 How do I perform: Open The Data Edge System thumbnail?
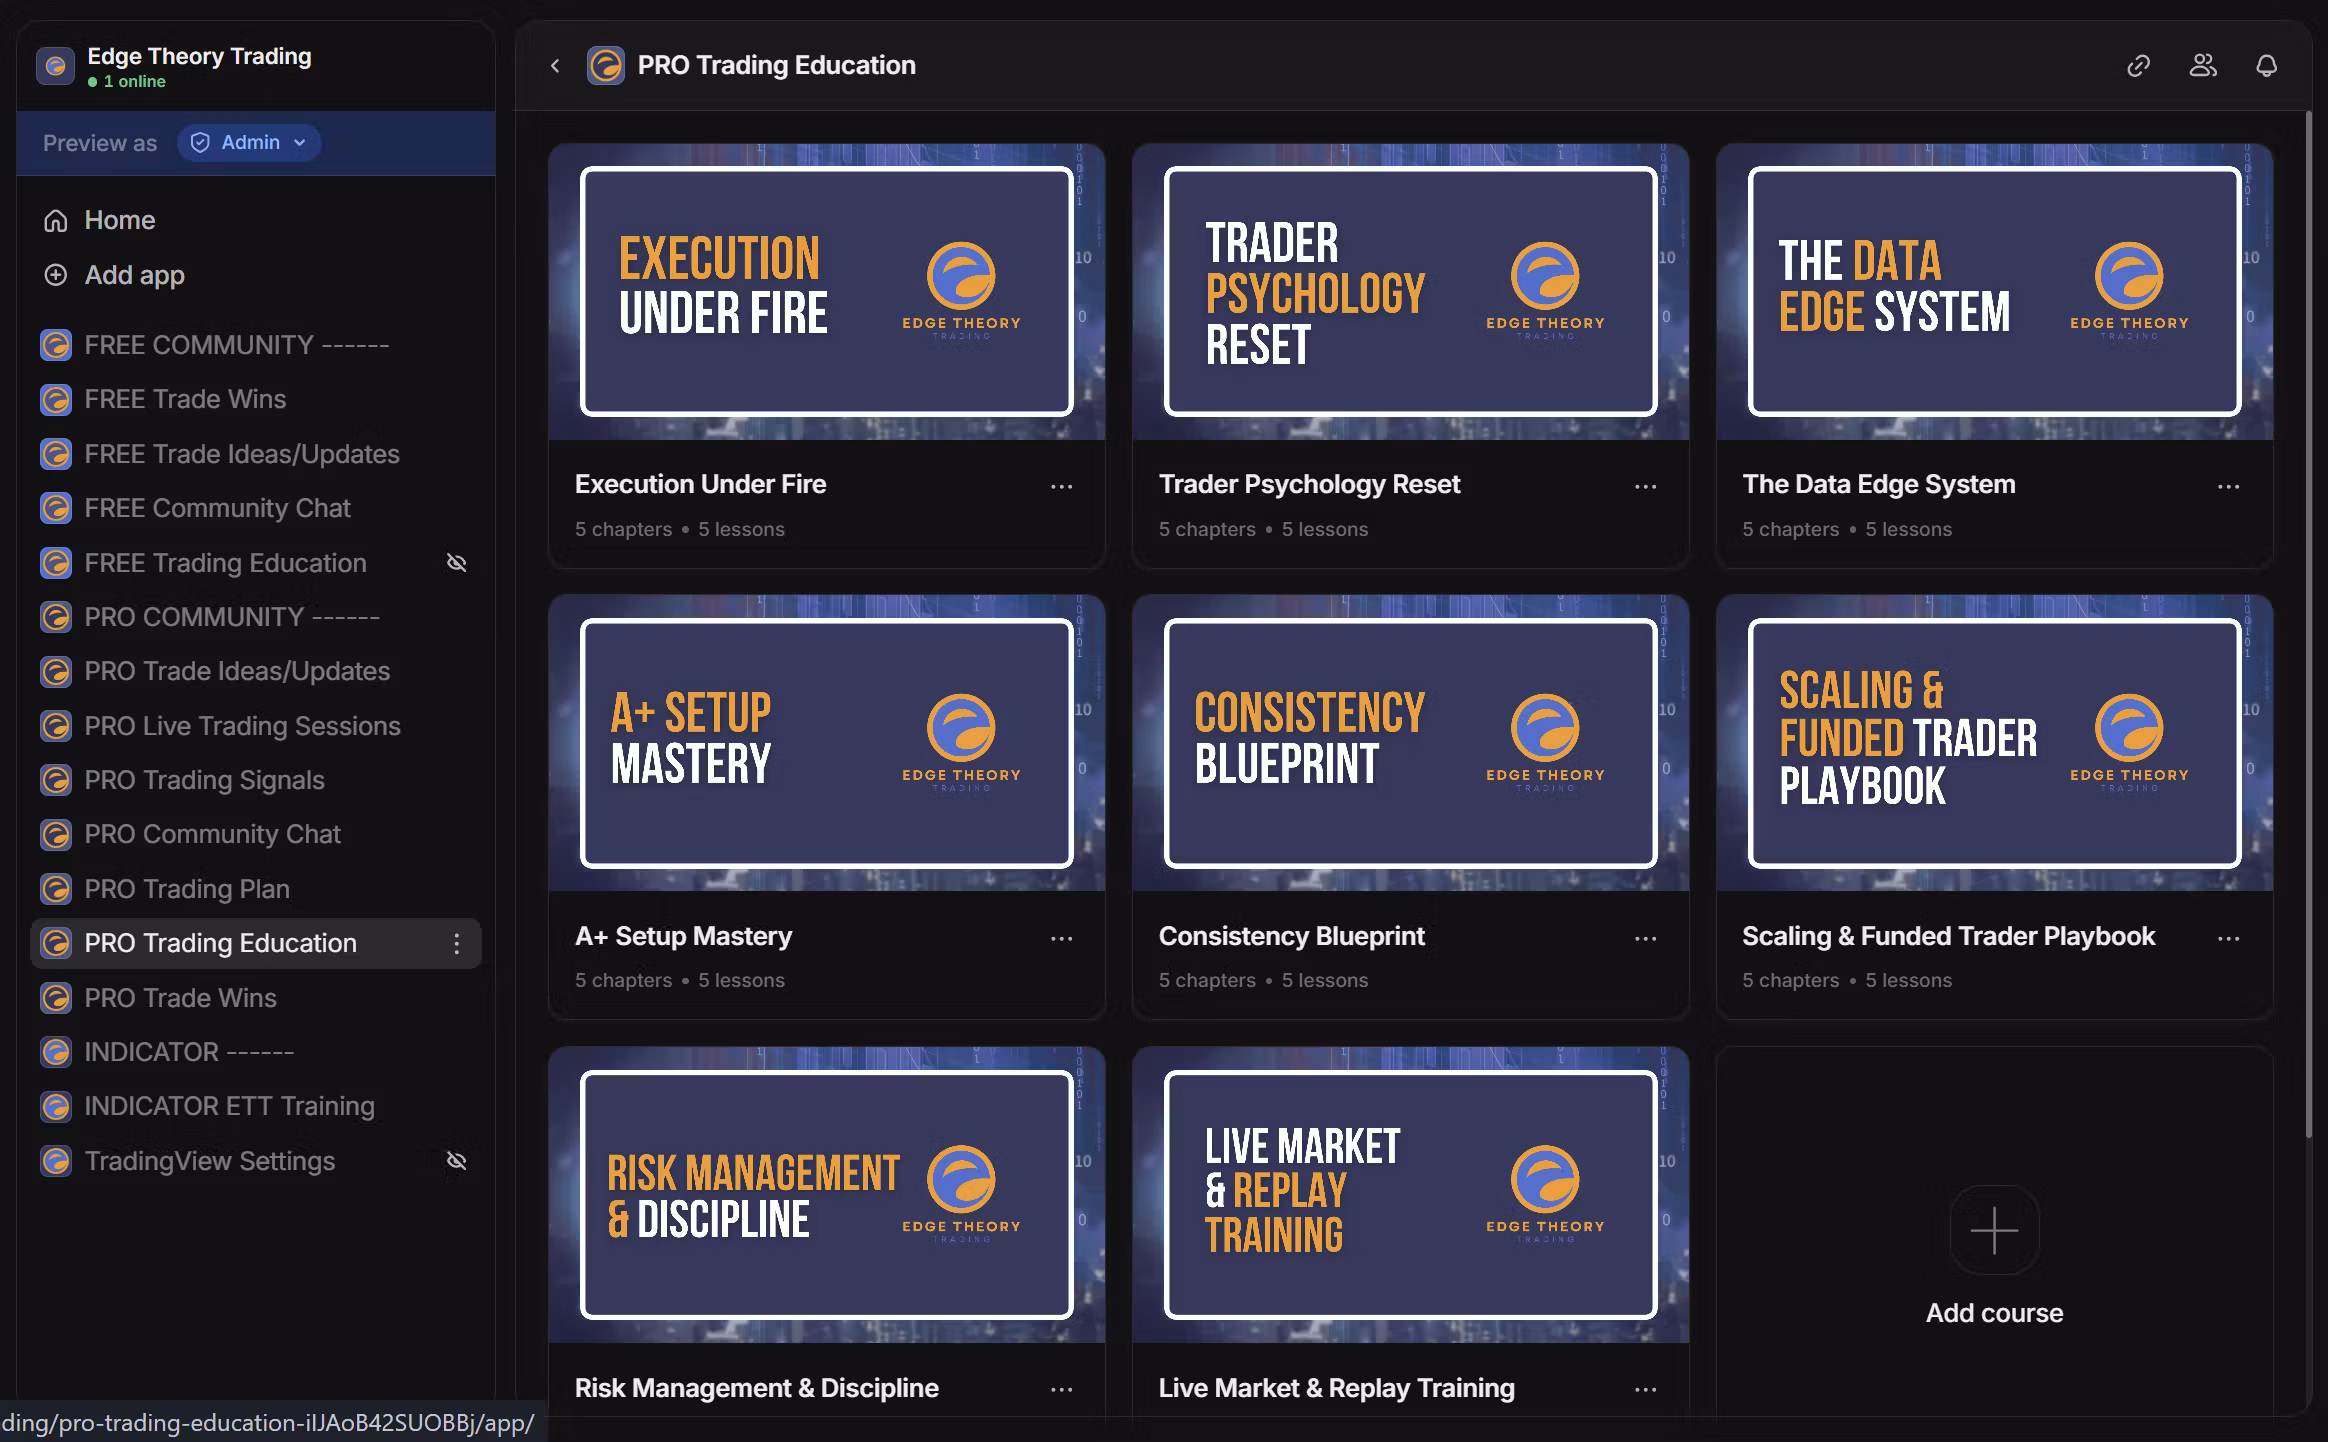pyautogui.click(x=1994, y=292)
